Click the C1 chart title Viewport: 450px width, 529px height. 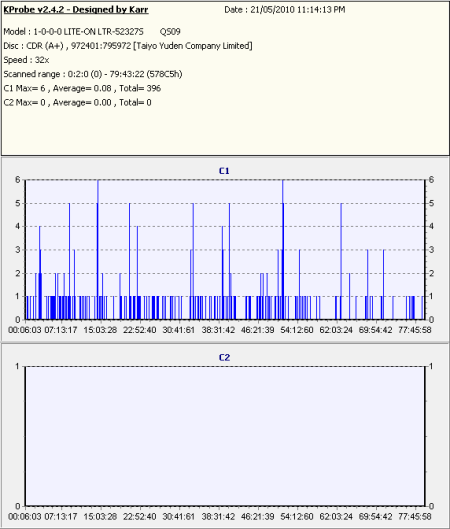point(224,171)
